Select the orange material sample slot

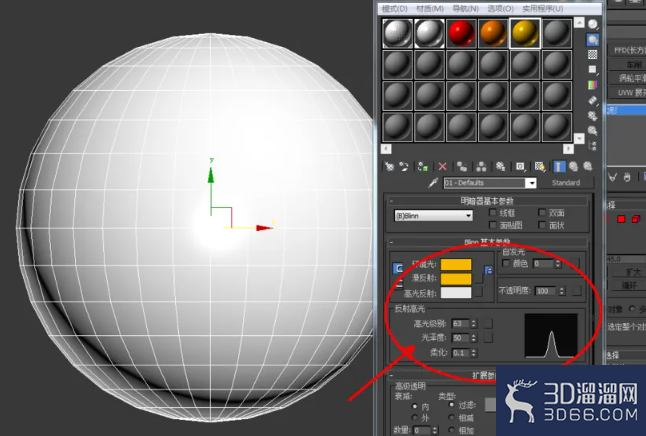click(x=493, y=33)
